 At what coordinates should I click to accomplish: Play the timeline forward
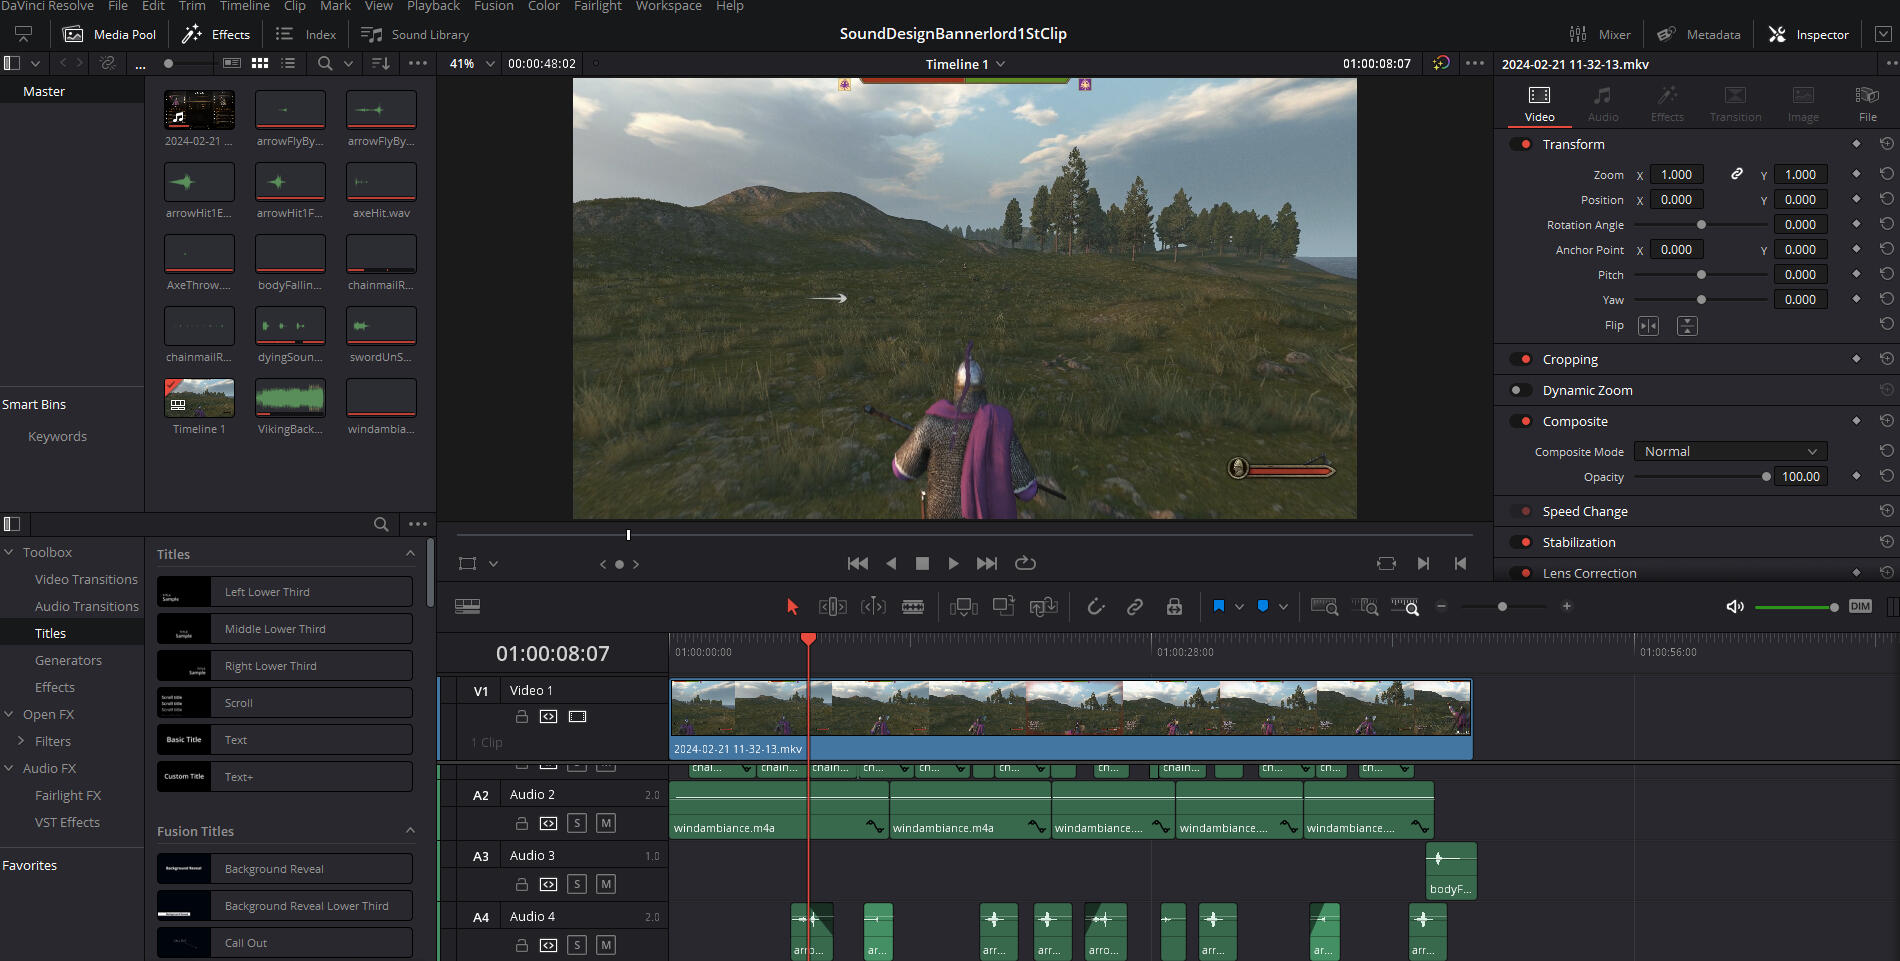(953, 563)
